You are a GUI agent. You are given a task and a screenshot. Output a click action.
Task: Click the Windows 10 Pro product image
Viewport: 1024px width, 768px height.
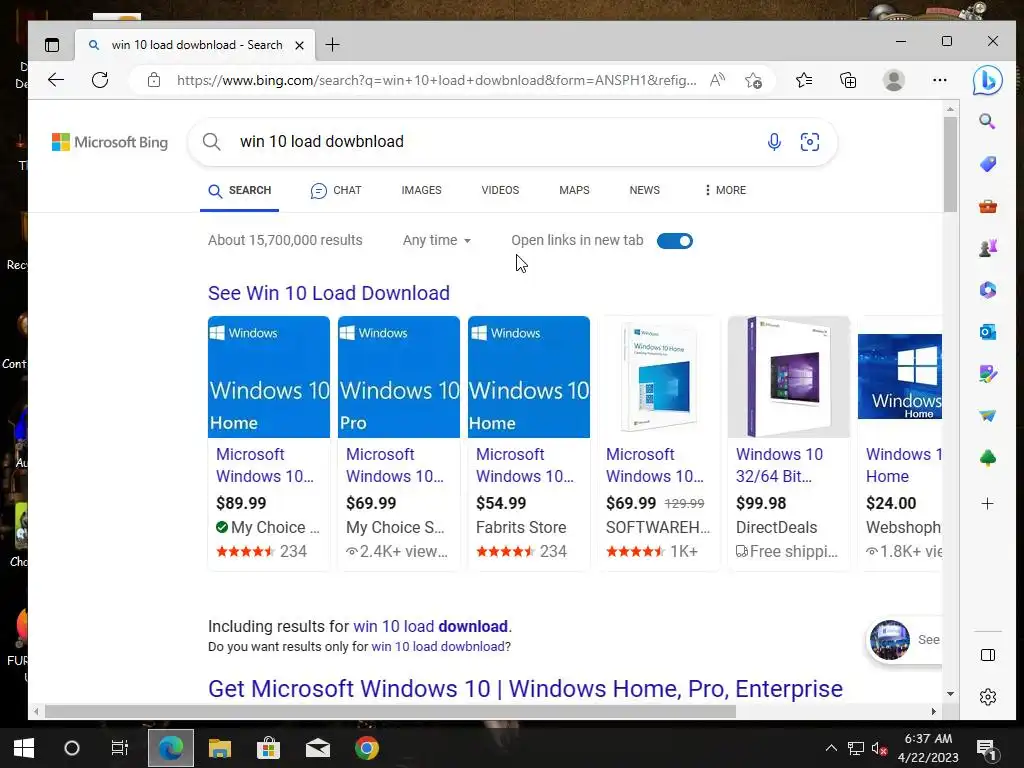click(x=398, y=377)
